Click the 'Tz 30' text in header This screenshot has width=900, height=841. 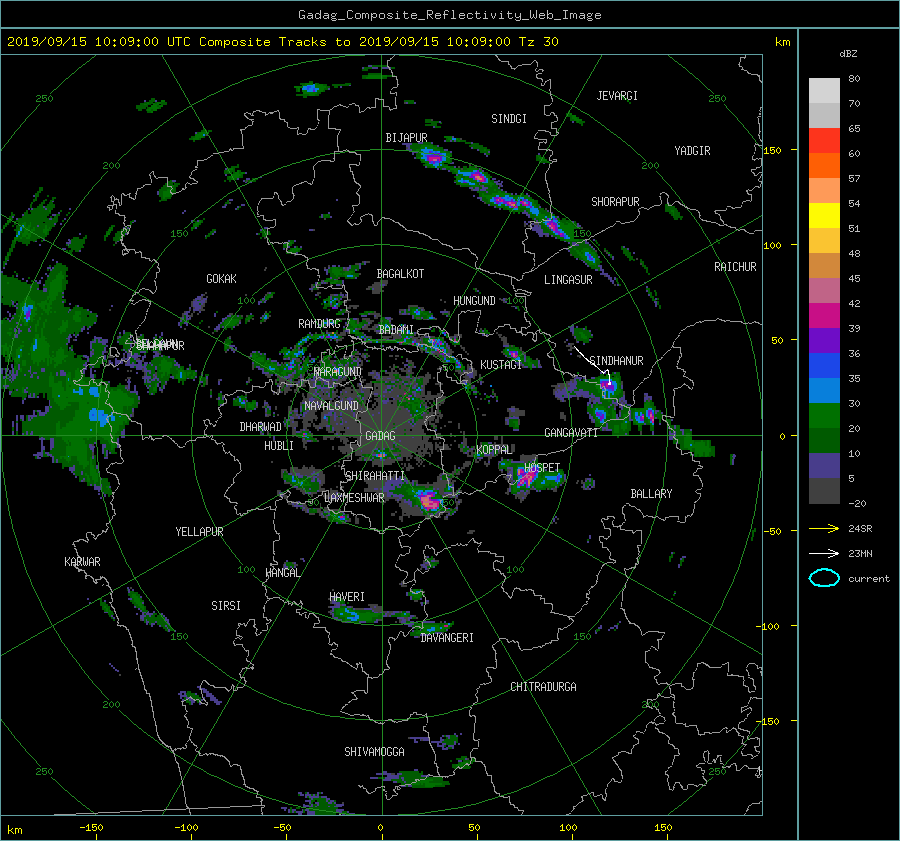pos(538,42)
